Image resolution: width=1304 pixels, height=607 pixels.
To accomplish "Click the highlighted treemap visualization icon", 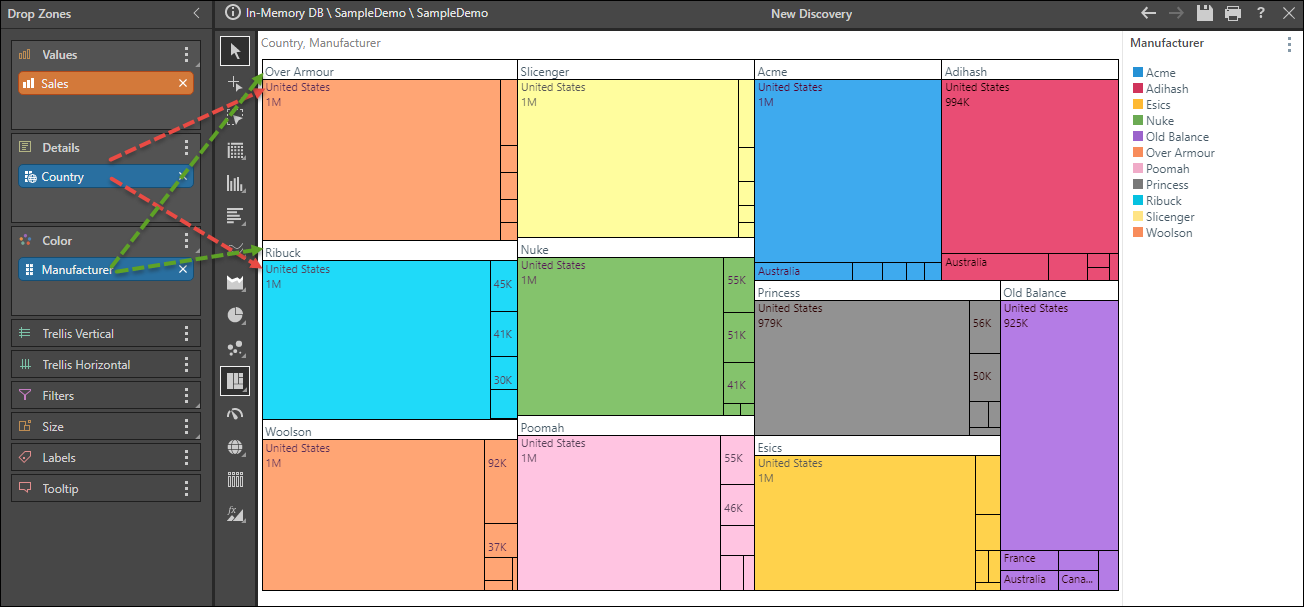I will 236,381.
